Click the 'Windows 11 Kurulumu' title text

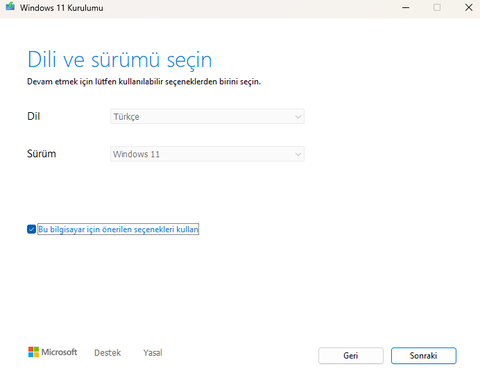tap(62, 8)
